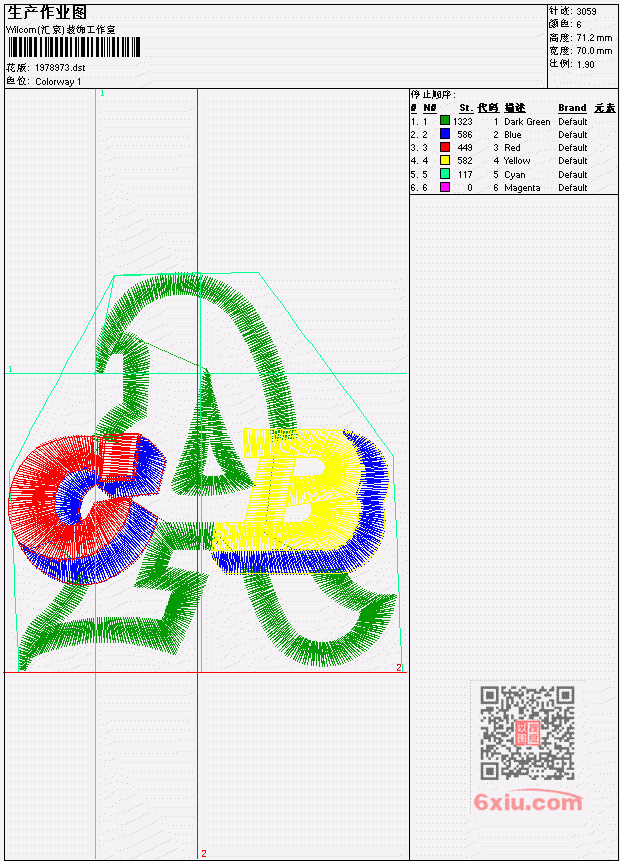
Task: Click the Yellow color swatch
Action: (x=445, y=160)
